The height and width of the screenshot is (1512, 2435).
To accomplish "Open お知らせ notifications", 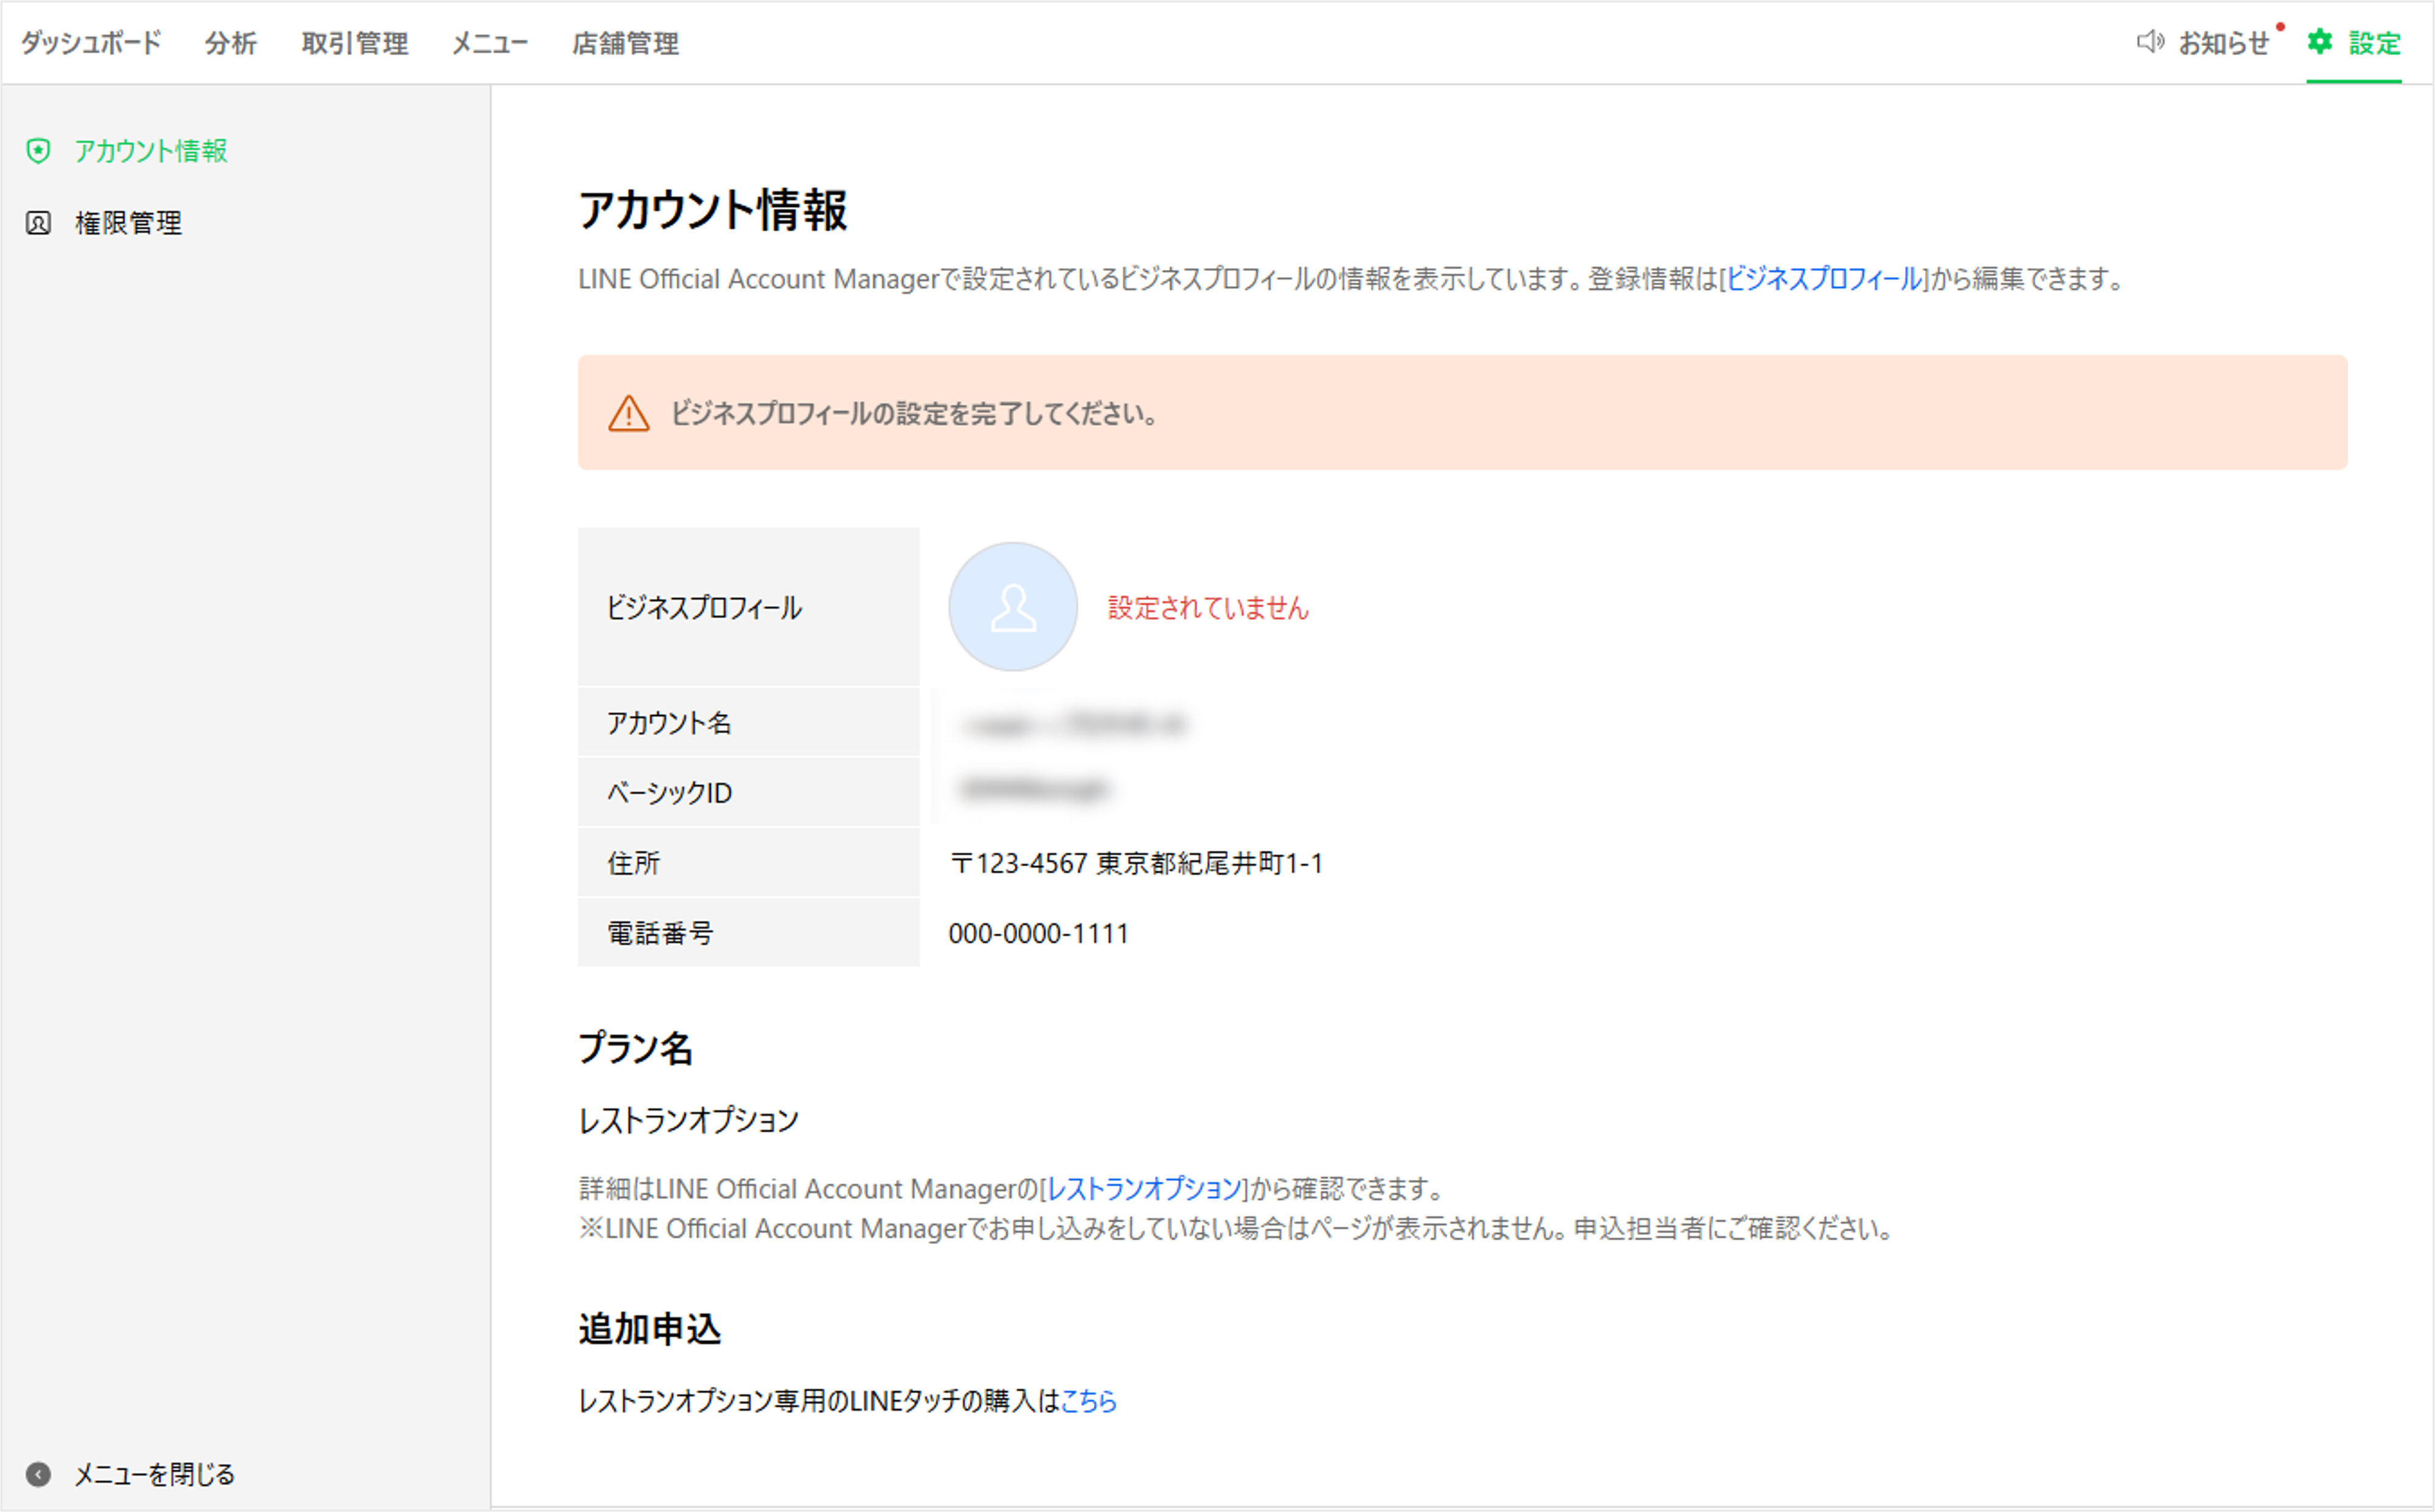I will pos(2224,43).
